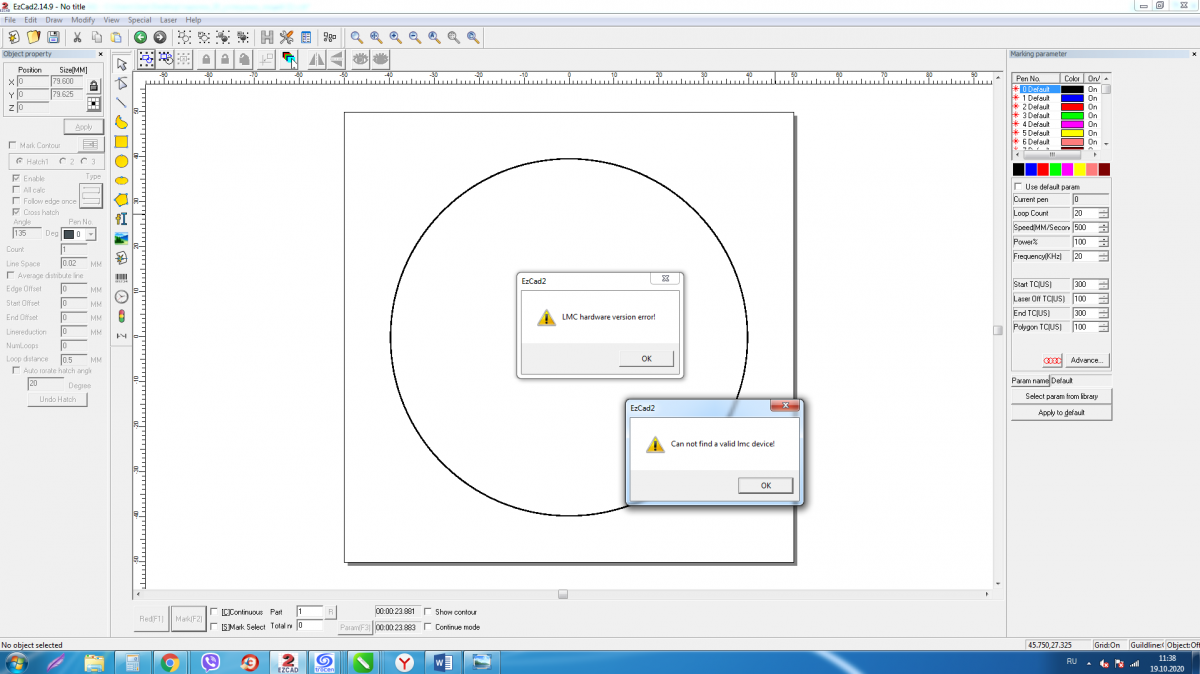Click Select param from library button
This screenshot has height=674, width=1200.
(x=1062, y=396)
